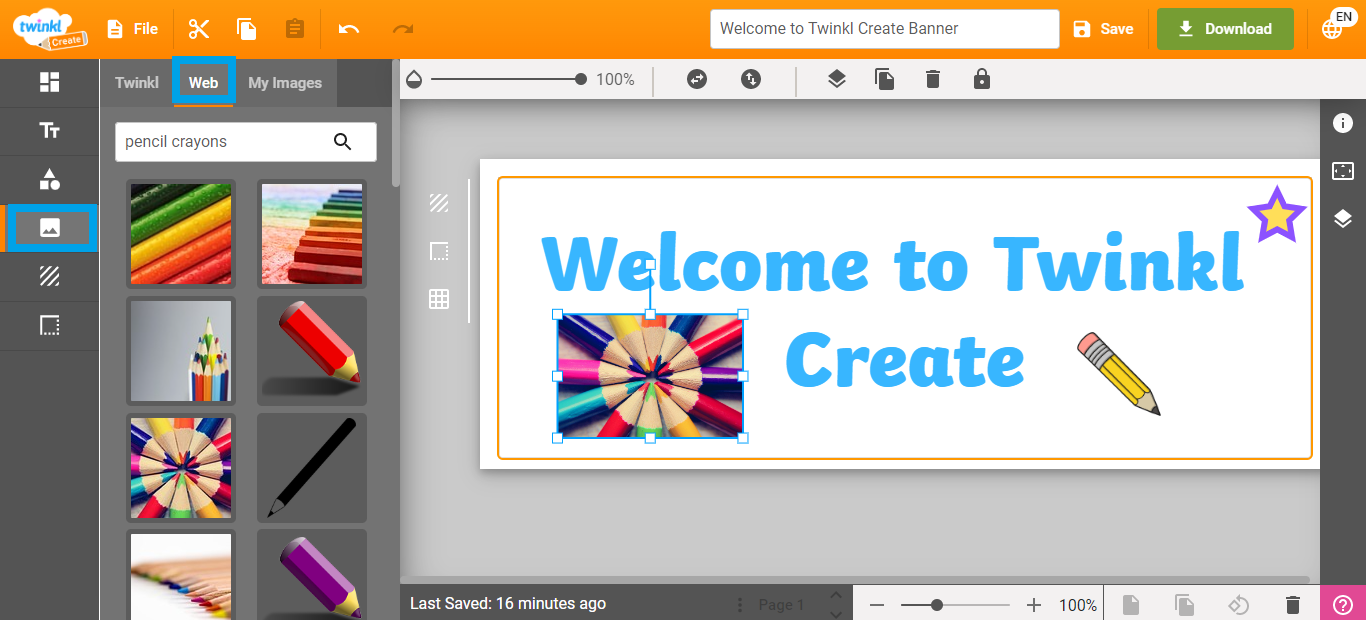Run the image search magnifier
The height and width of the screenshot is (620, 1366).
pos(343,142)
